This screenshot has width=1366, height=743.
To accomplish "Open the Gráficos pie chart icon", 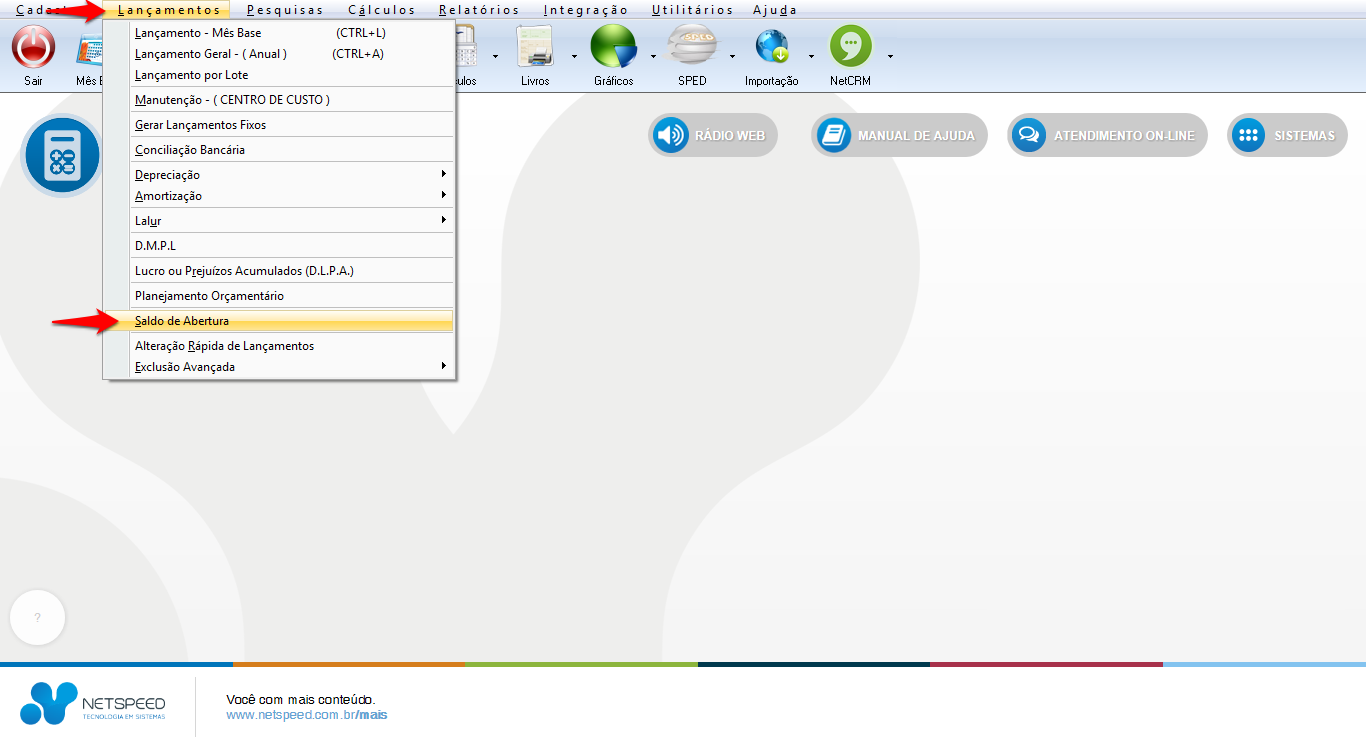I will (613, 47).
